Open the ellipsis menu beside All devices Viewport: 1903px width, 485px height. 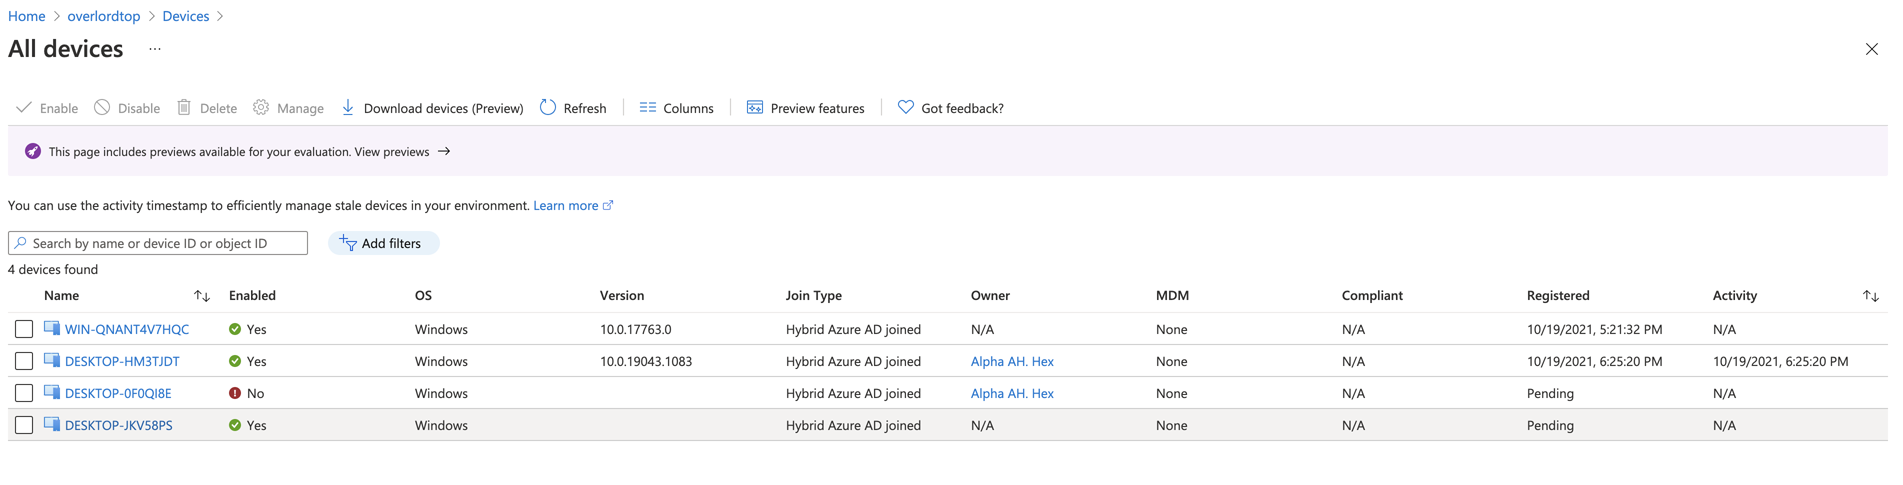pyautogui.click(x=155, y=48)
